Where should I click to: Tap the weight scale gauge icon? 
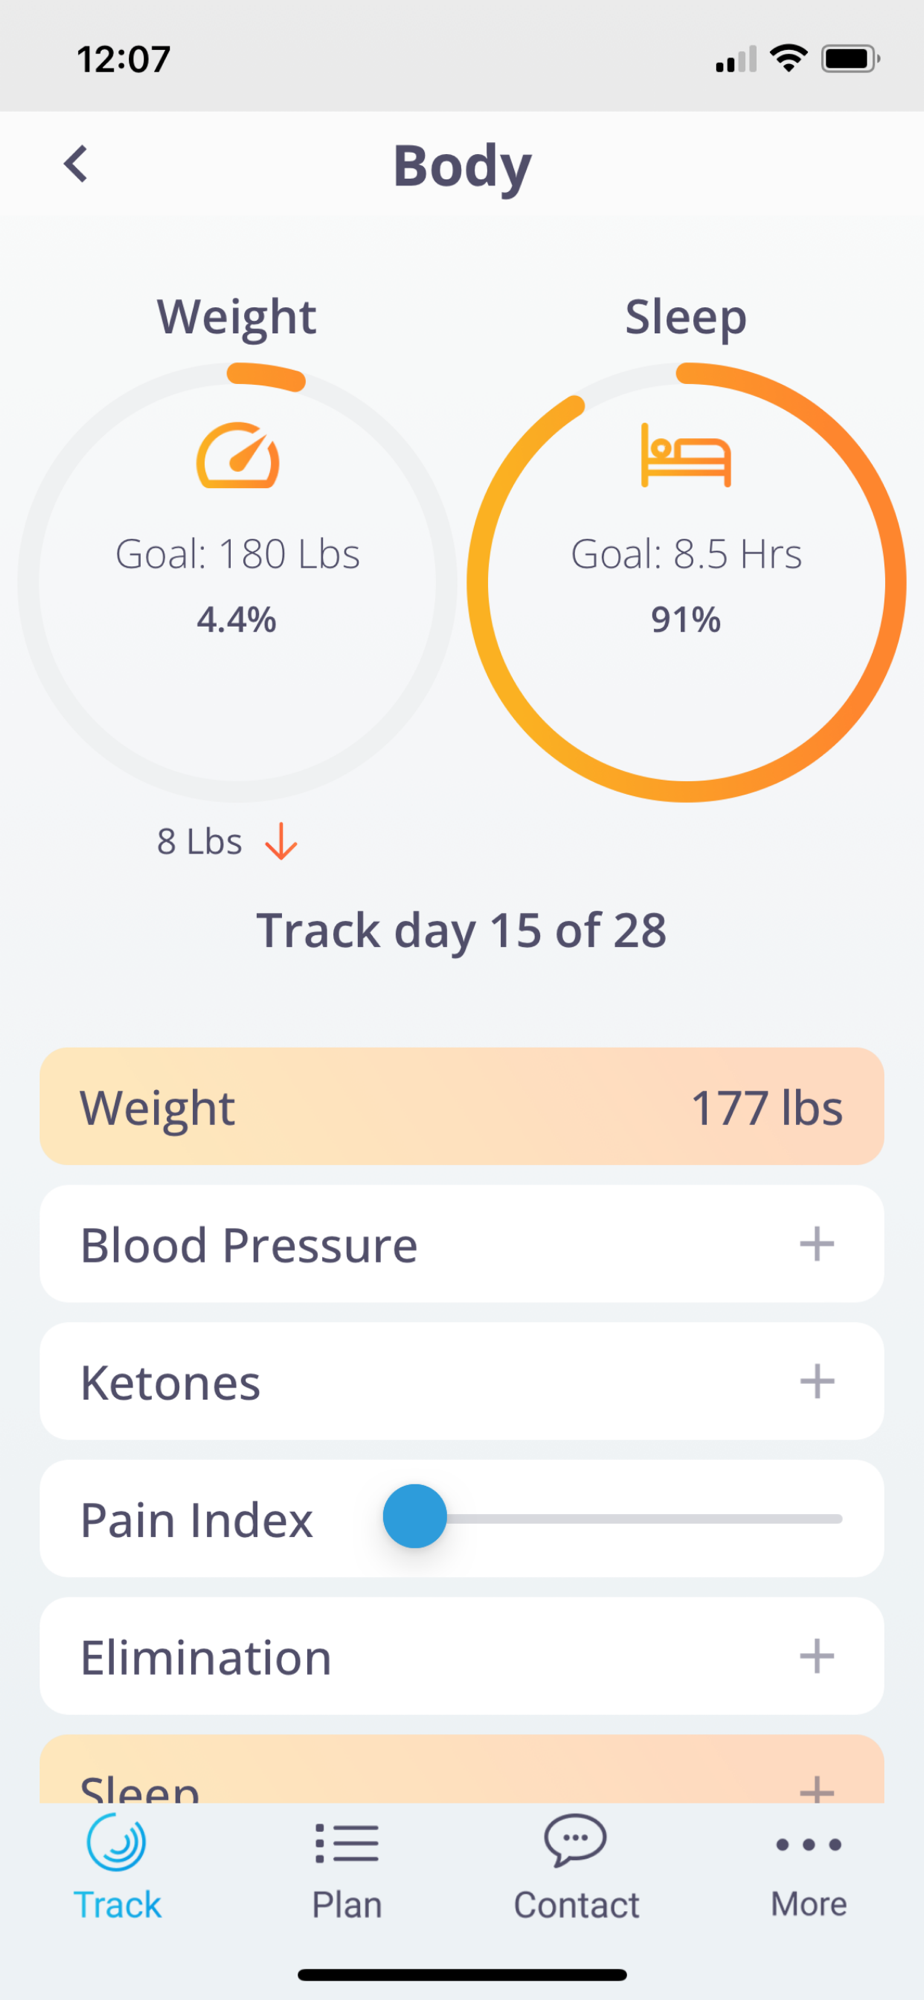point(237,456)
